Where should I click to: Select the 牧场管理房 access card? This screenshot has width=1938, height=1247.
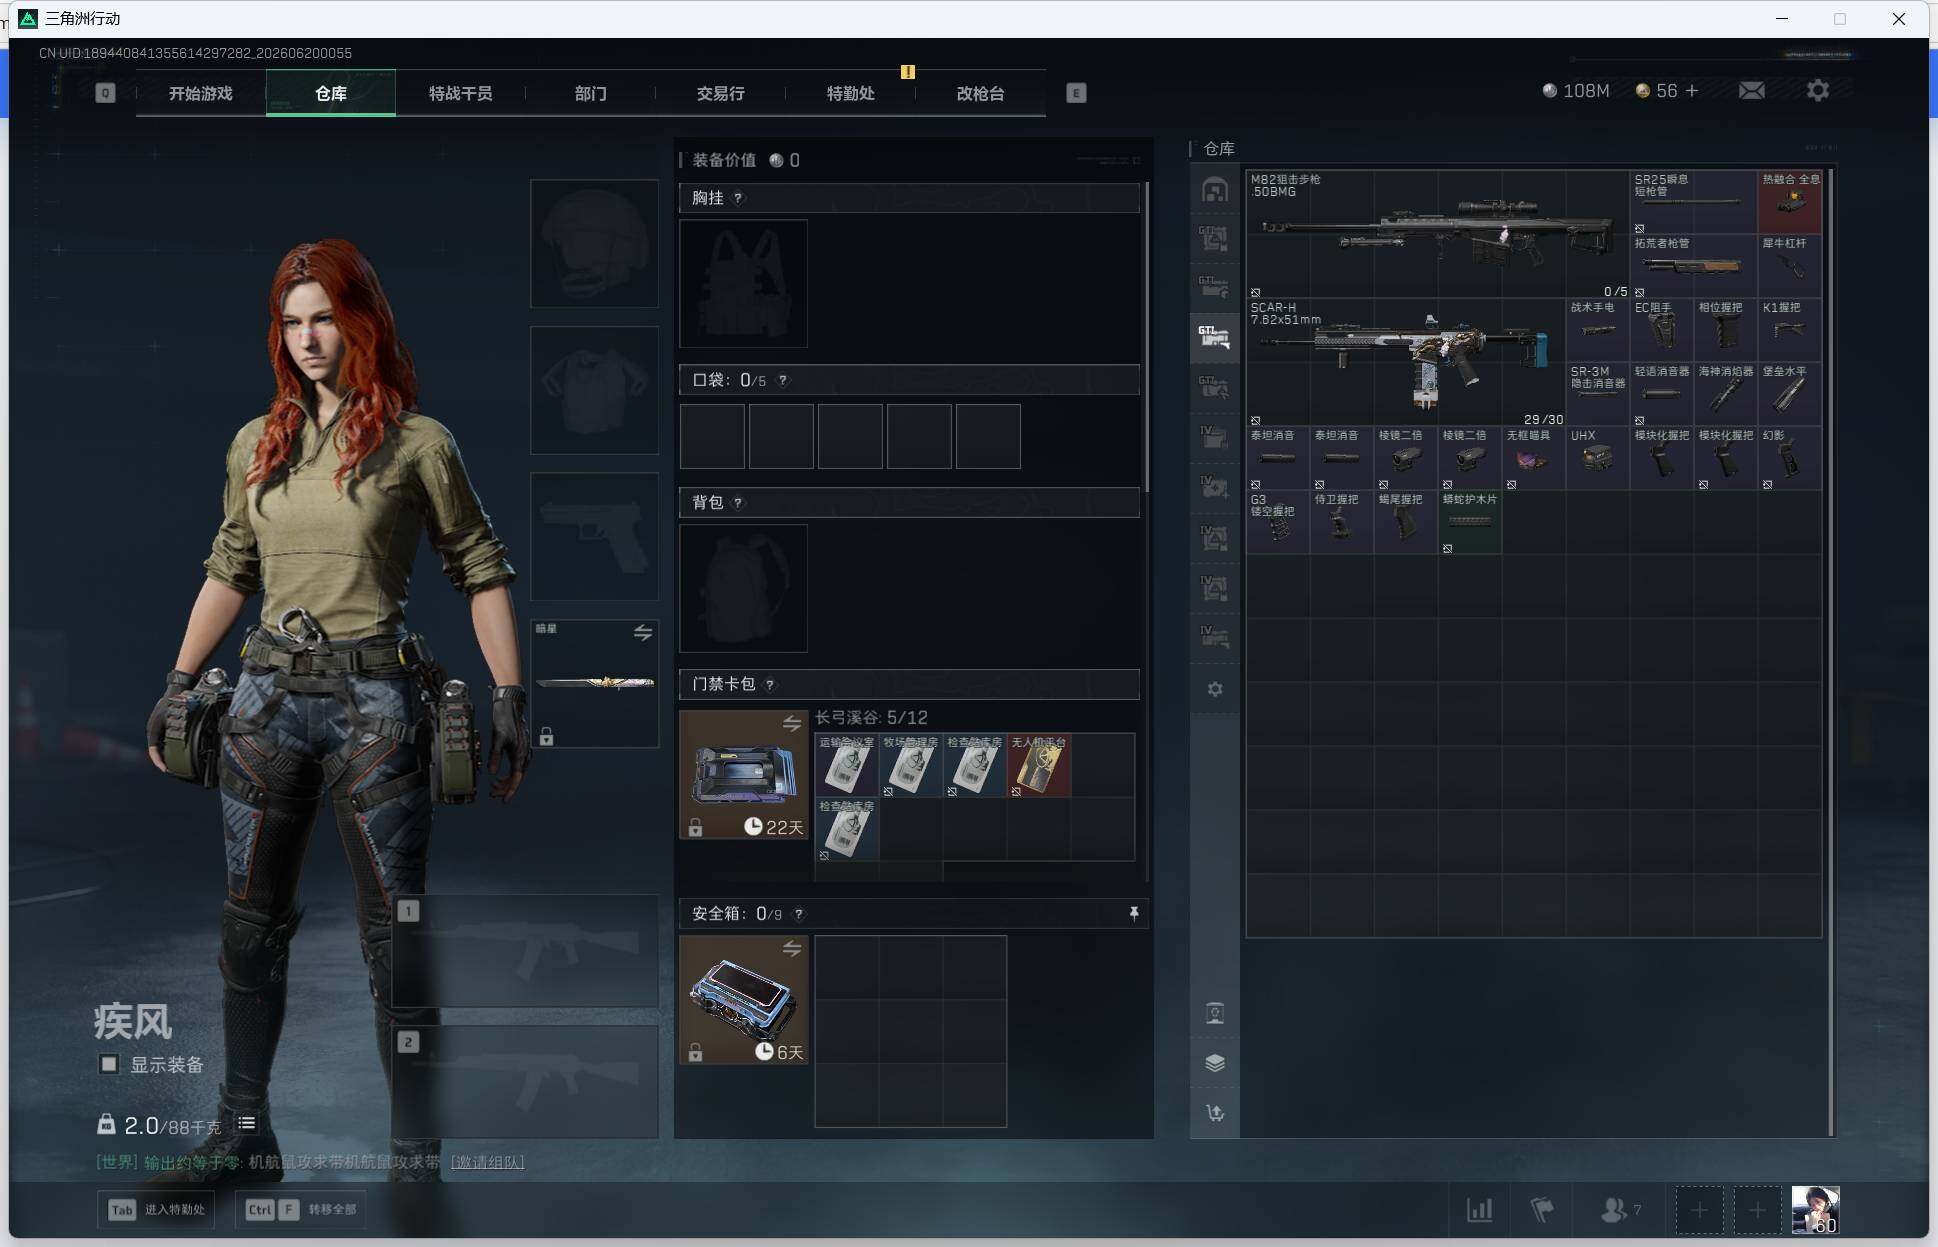click(x=911, y=766)
